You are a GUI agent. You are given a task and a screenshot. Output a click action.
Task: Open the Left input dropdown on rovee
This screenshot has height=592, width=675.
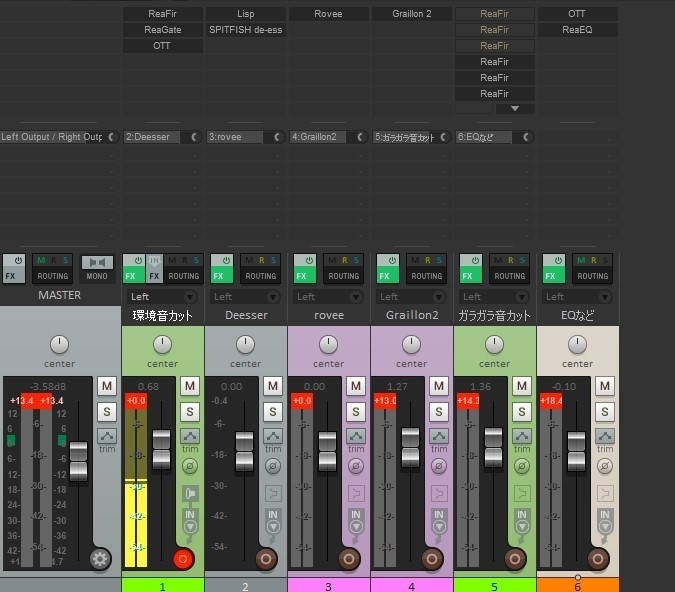click(x=328, y=297)
